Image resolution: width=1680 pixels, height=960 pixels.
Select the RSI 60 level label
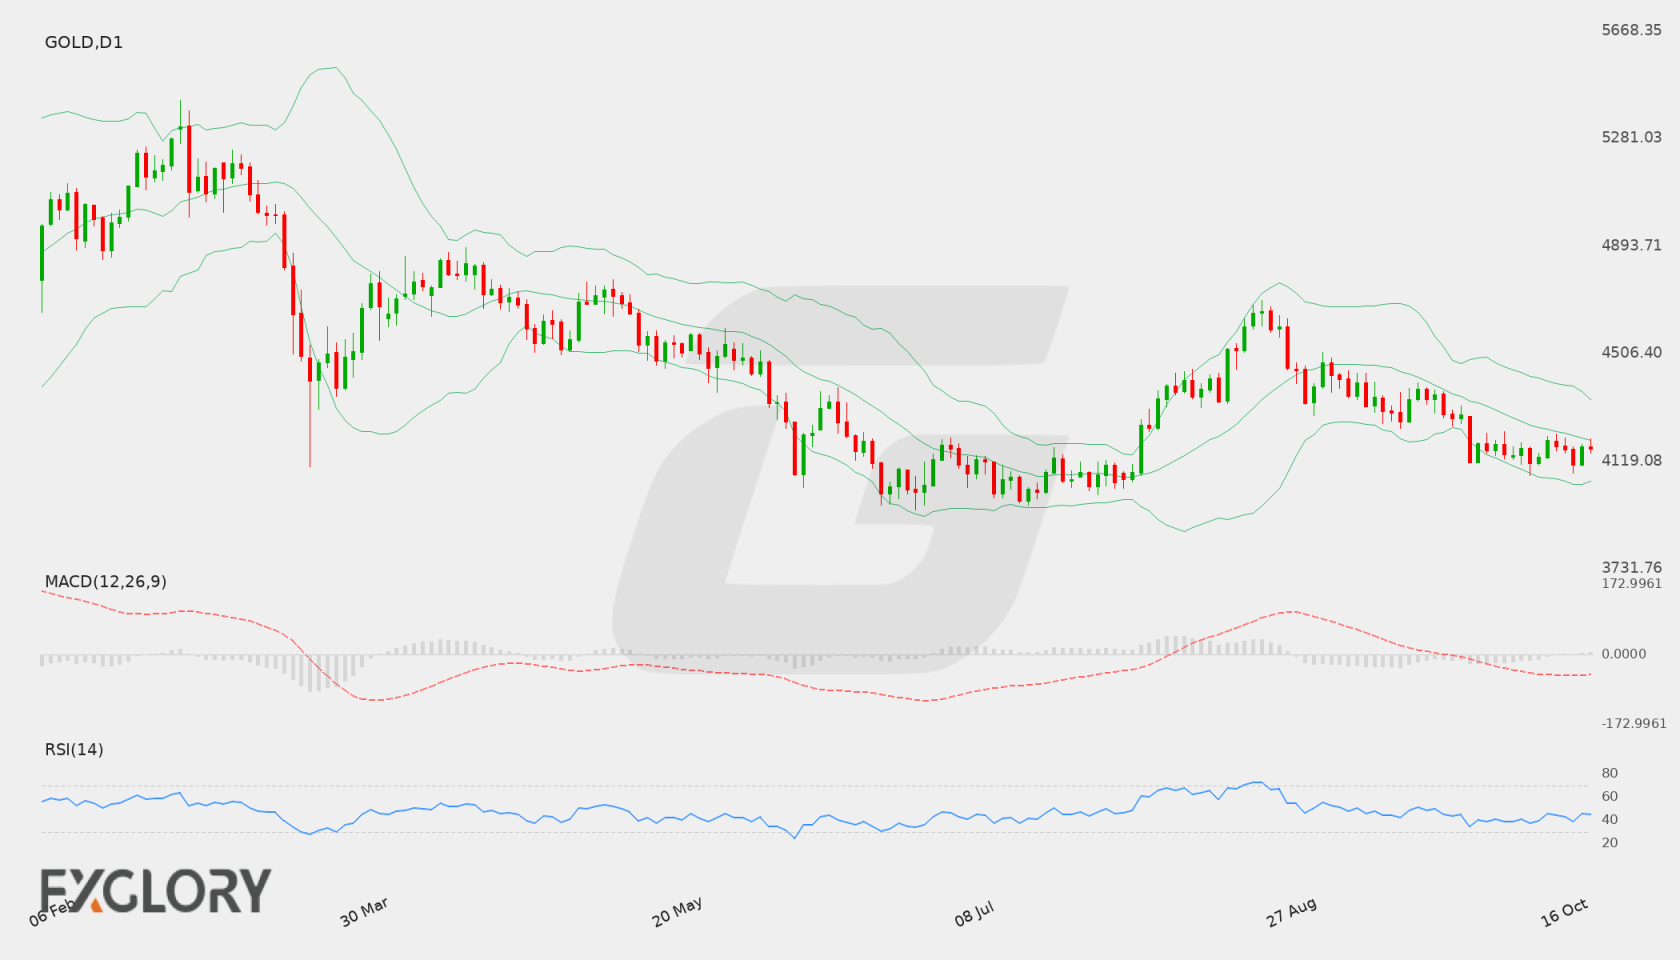[1610, 796]
